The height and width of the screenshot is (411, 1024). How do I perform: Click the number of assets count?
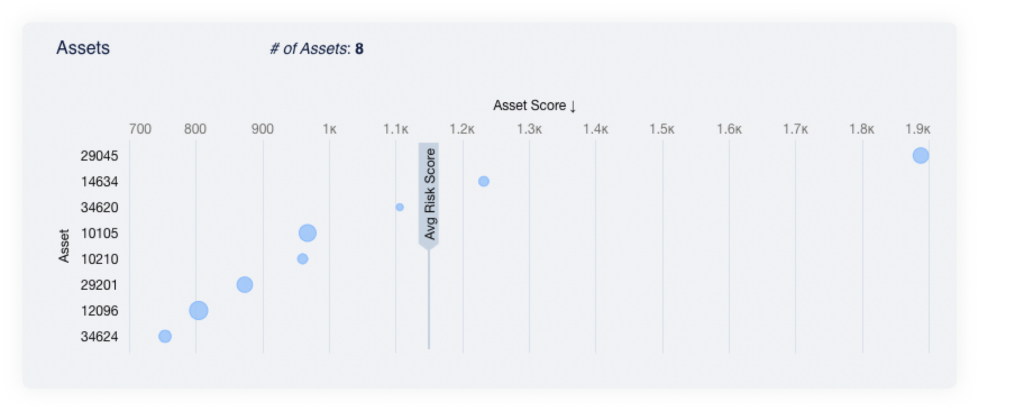[358, 49]
